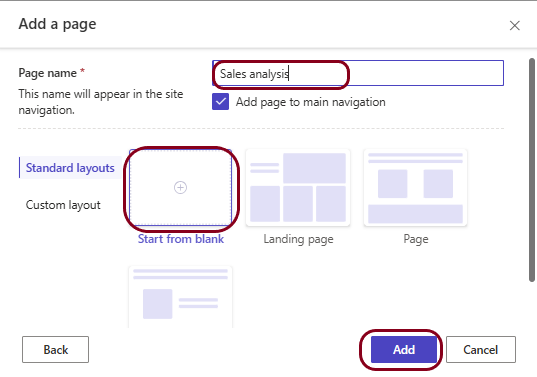Click the Landing page label
Image resolution: width=537 pixels, height=377 pixels.
pyautogui.click(x=298, y=239)
